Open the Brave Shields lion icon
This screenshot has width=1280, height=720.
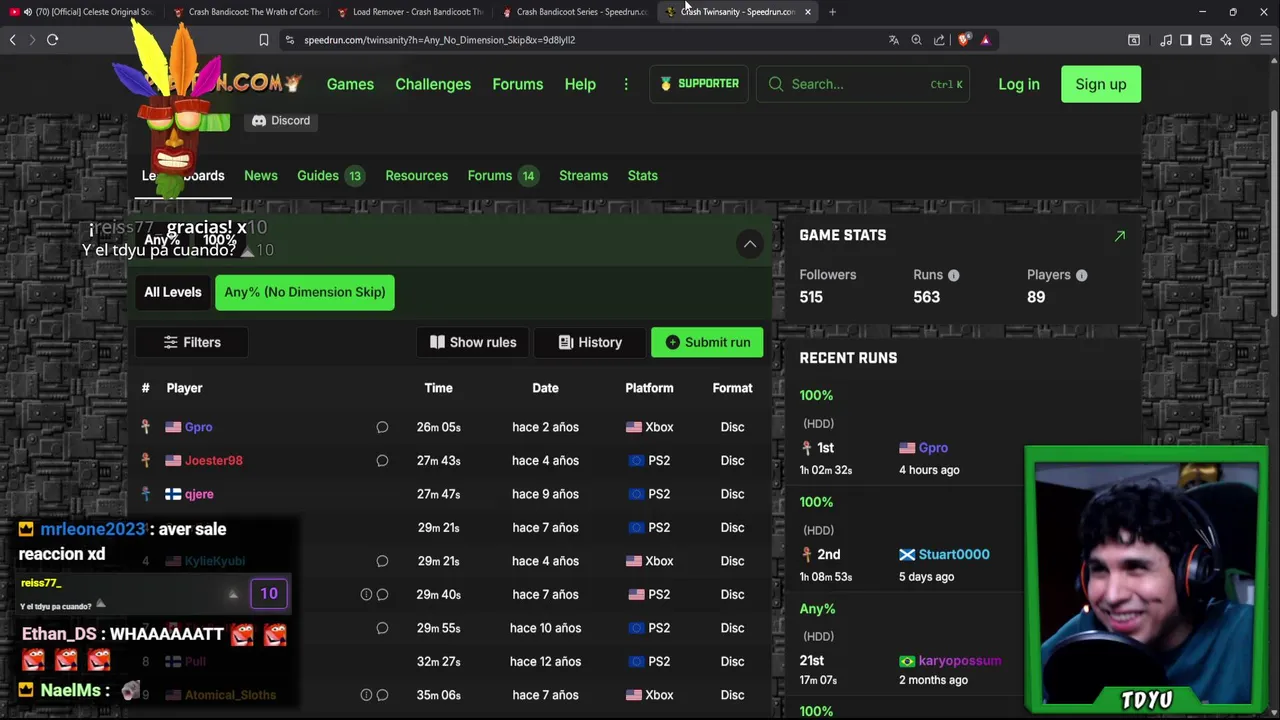click(964, 40)
